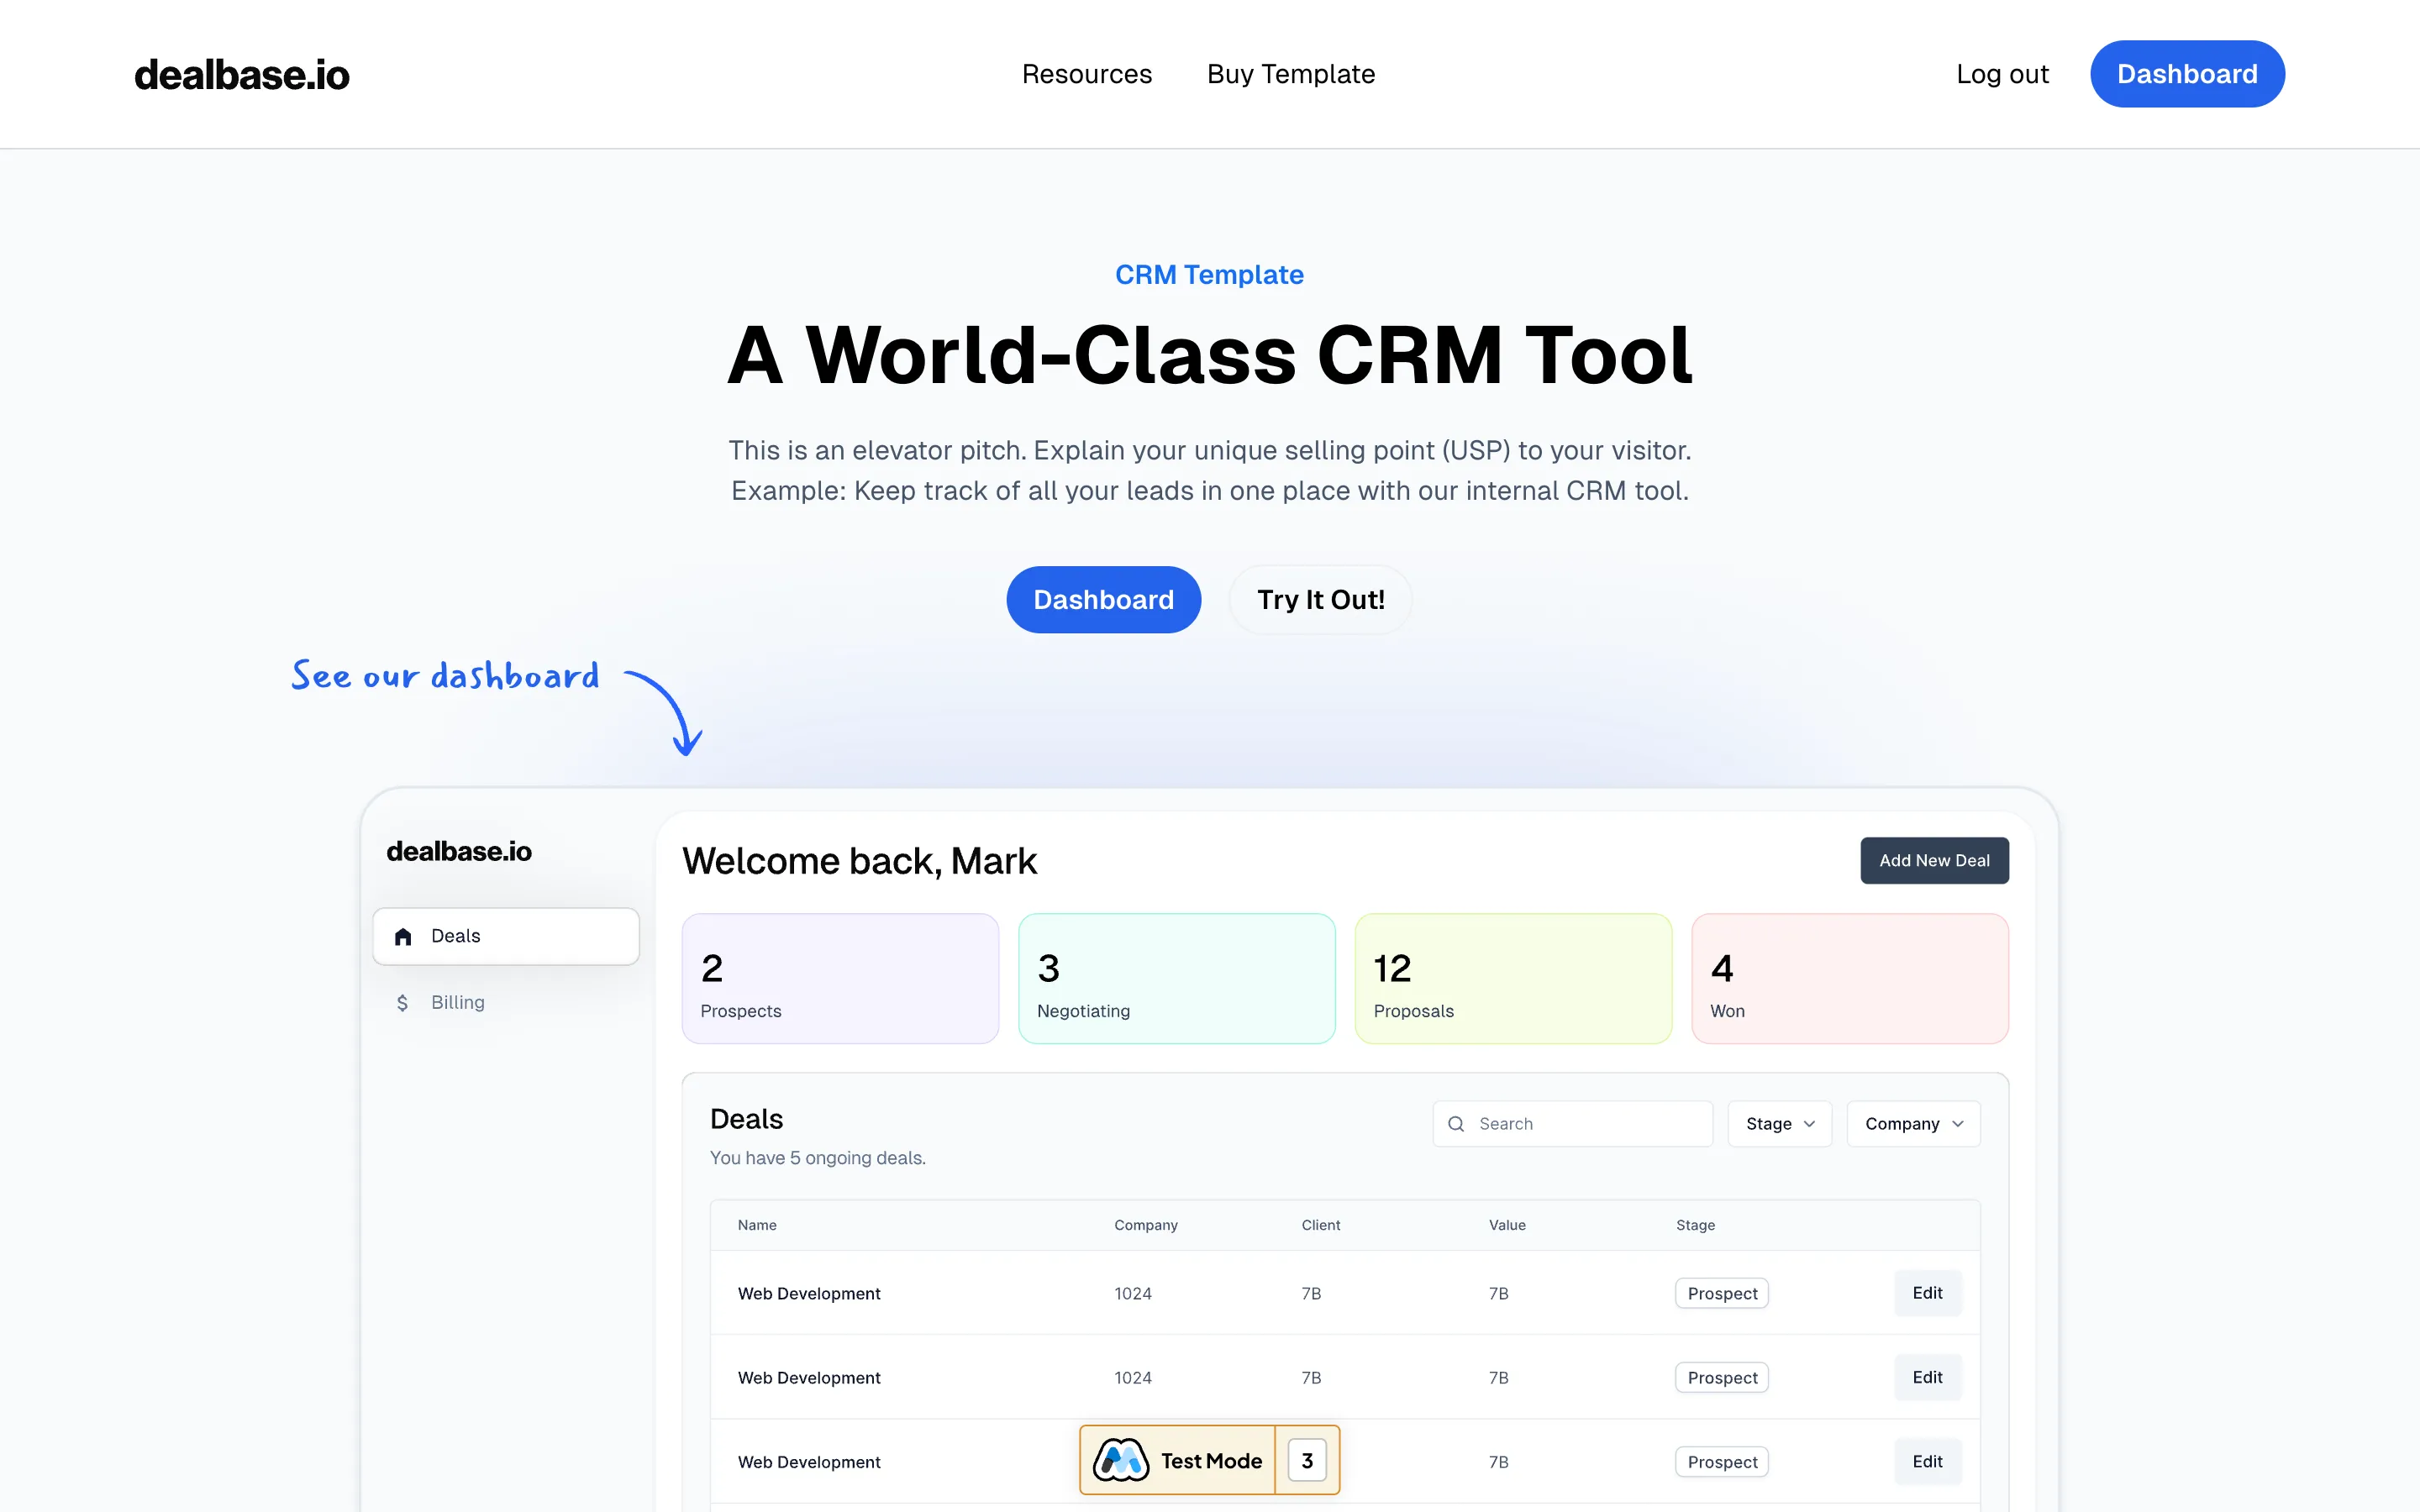This screenshot has width=2420, height=1512.
Task: Click the Test Mode label
Action: pyautogui.click(x=1211, y=1461)
